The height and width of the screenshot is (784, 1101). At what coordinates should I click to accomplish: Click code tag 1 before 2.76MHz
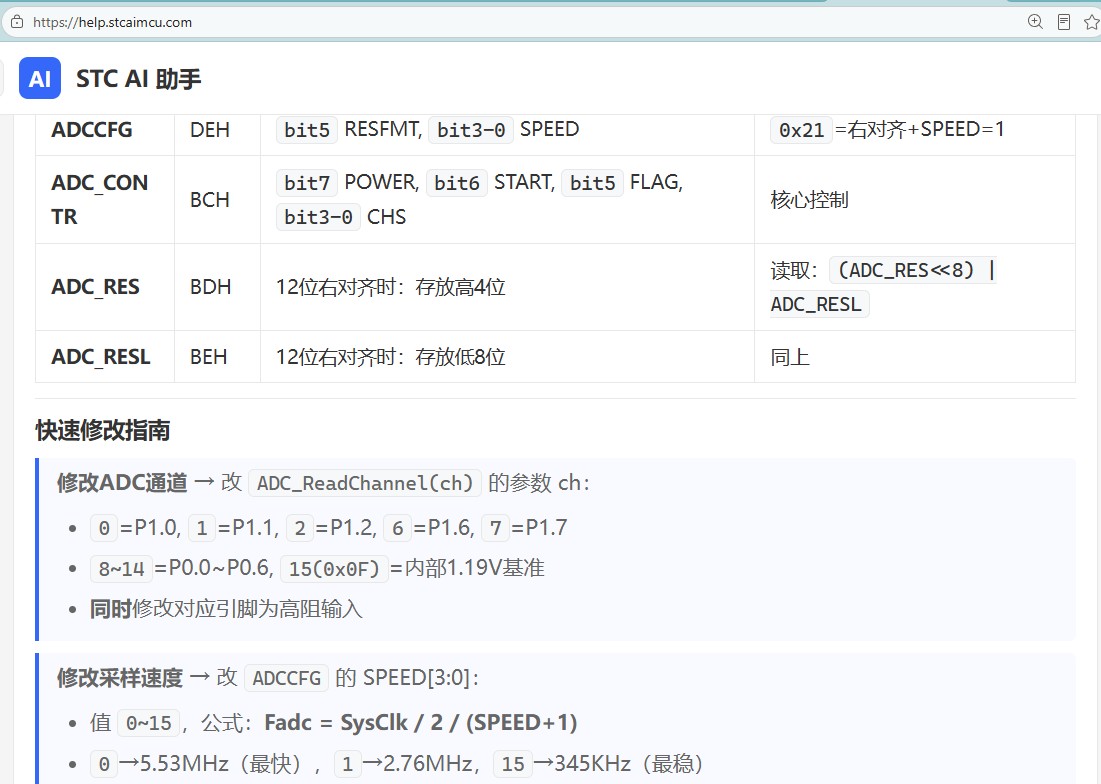[348, 764]
